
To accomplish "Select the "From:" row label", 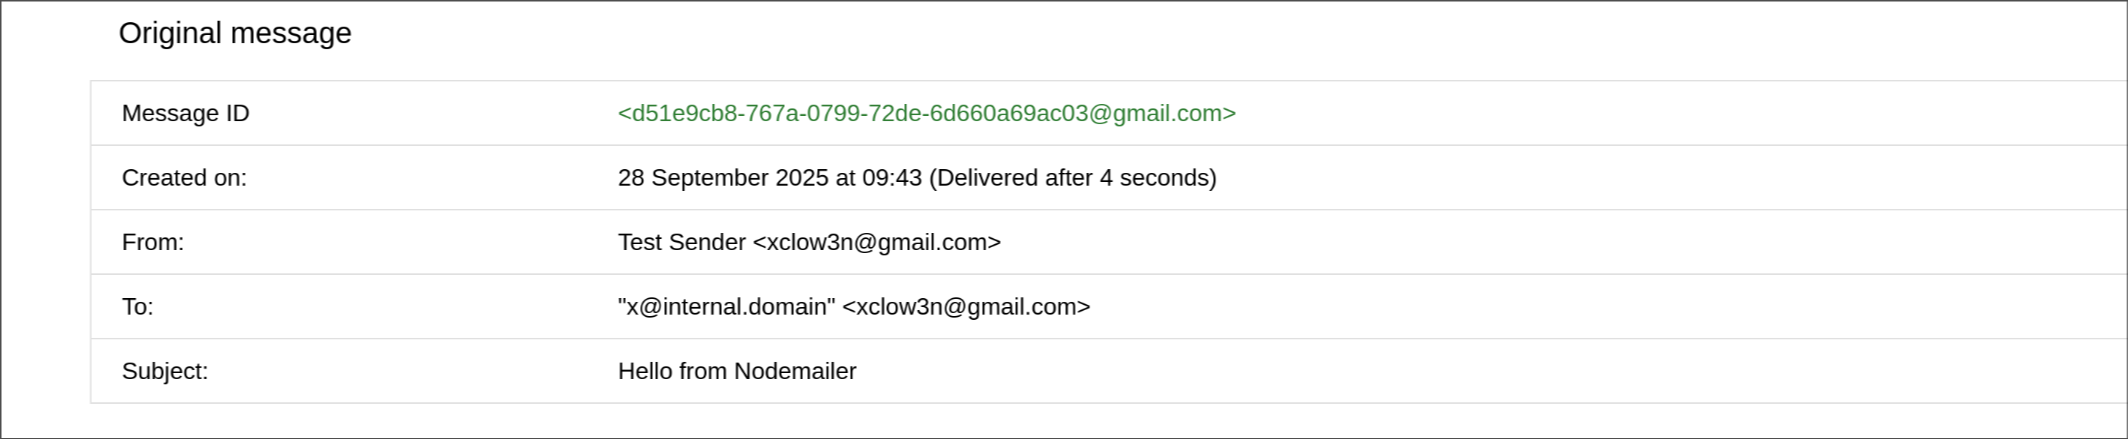I will 153,242.
